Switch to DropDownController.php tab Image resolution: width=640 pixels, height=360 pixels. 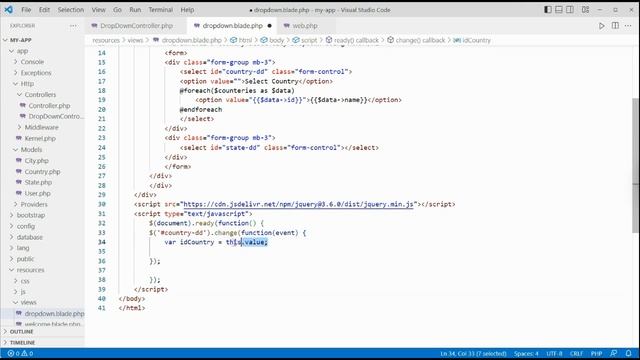pyautogui.click(x=136, y=26)
